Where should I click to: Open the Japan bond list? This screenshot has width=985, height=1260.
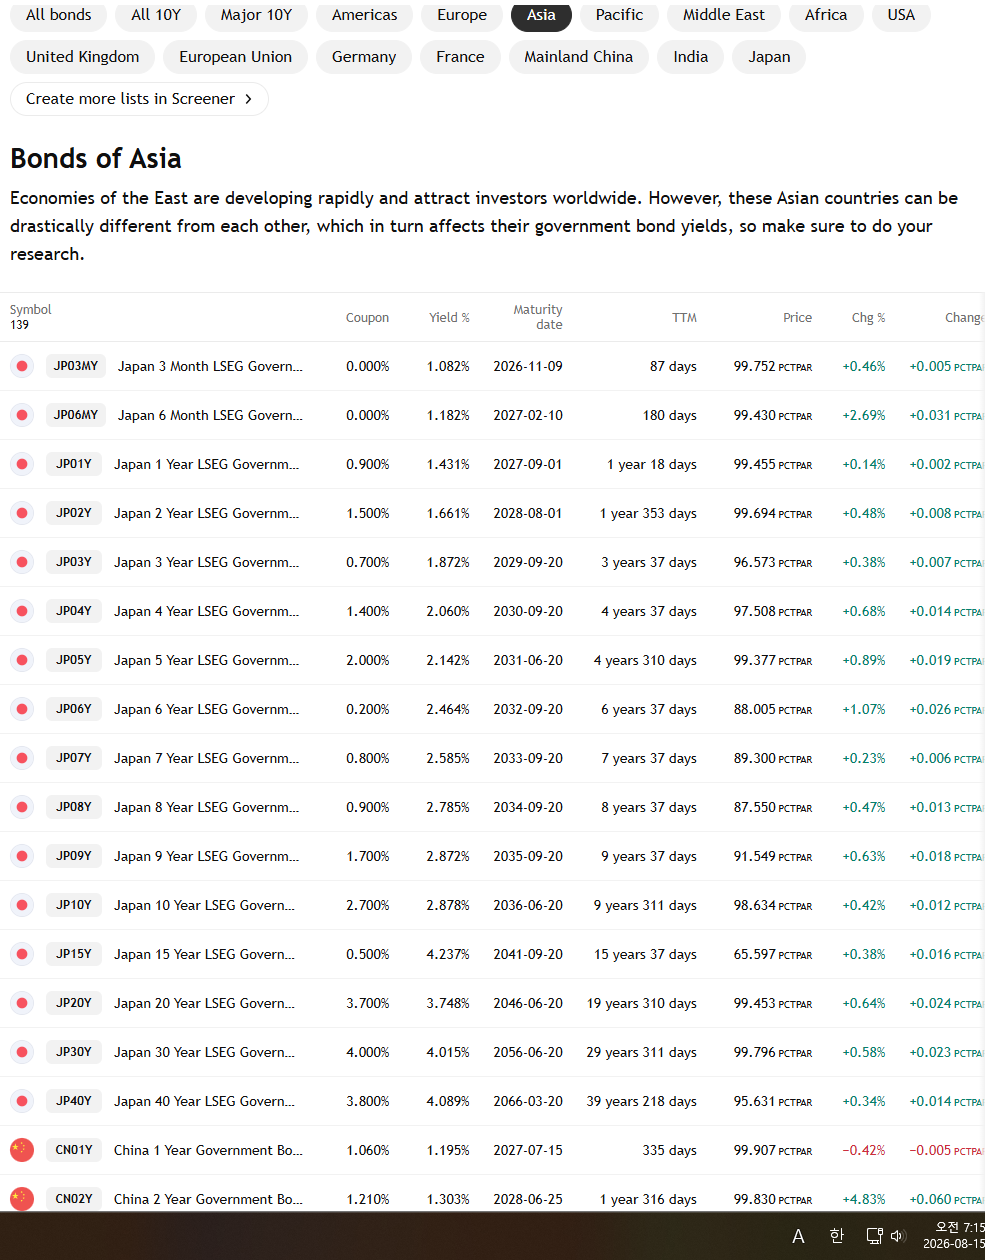pos(769,57)
